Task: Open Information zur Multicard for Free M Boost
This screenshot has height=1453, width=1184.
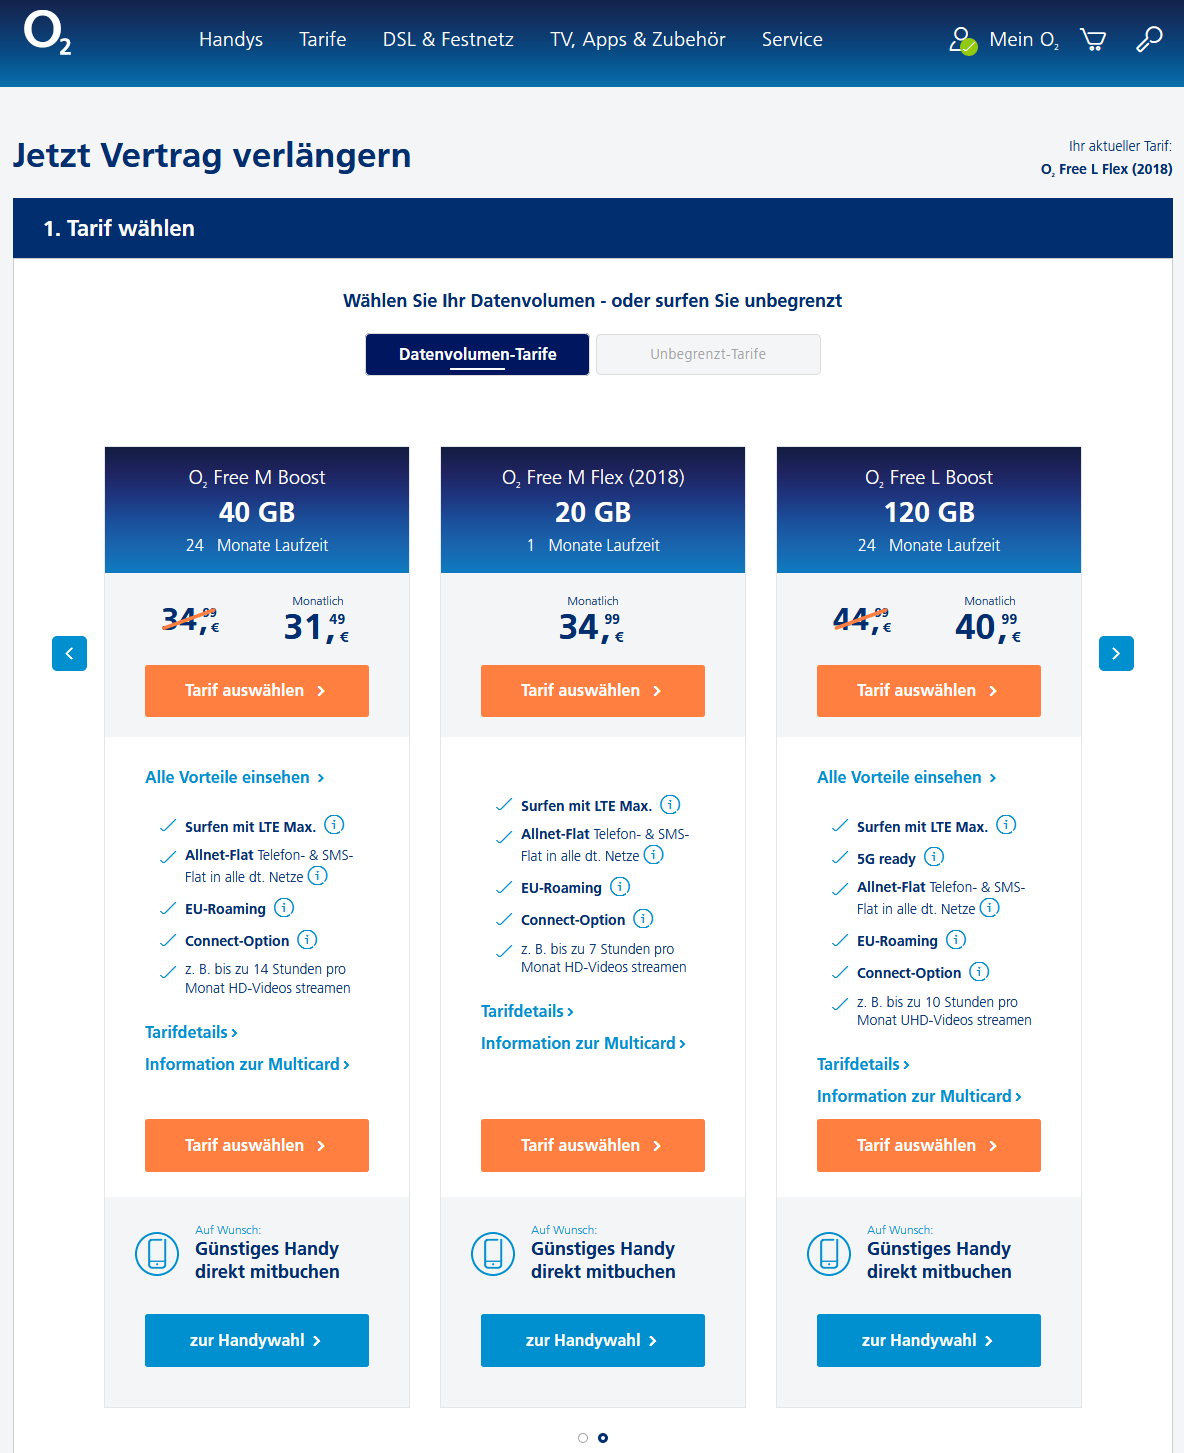Action: pyautogui.click(x=247, y=1064)
